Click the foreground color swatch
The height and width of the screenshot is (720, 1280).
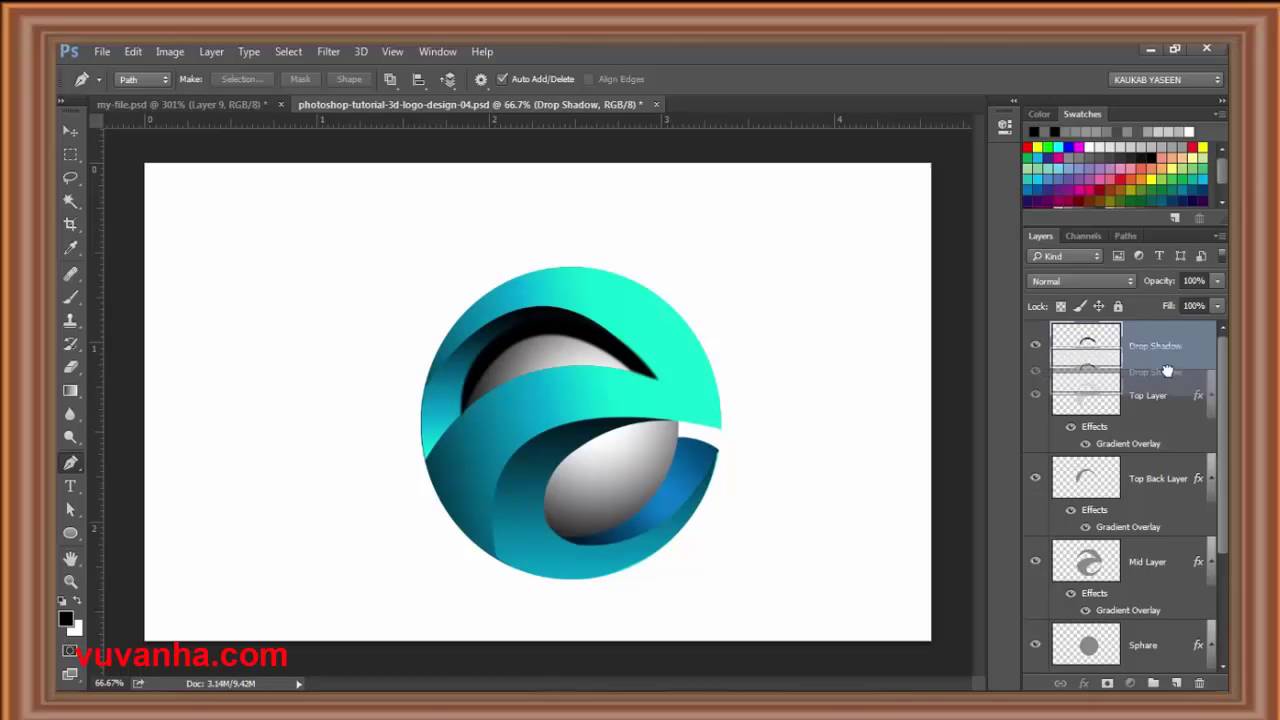66,619
